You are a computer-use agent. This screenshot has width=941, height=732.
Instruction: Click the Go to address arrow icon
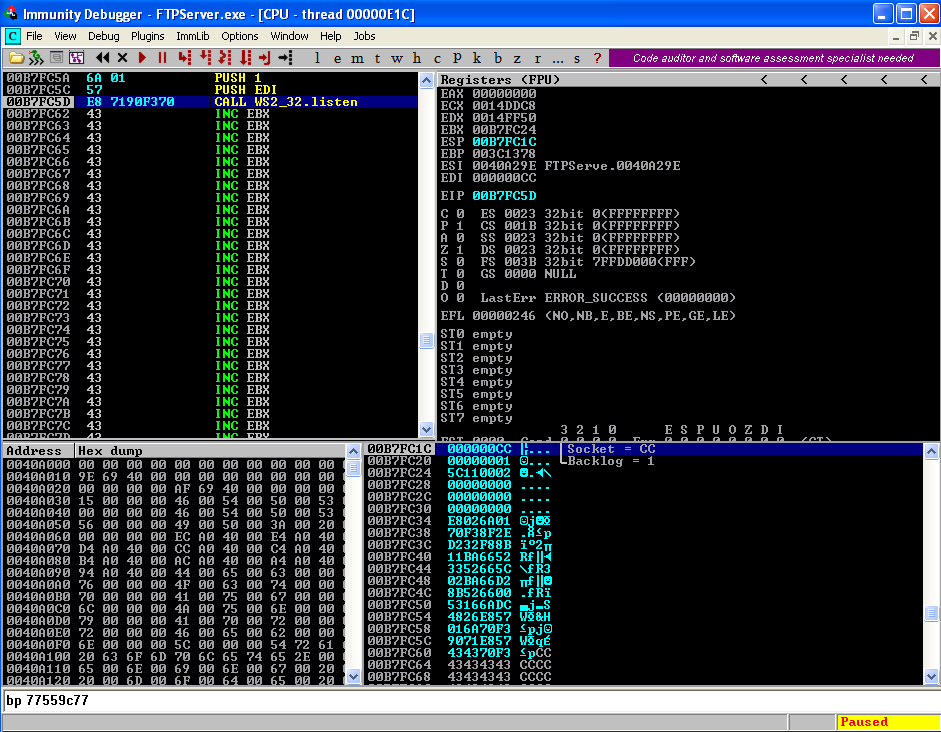click(x=286, y=58)
